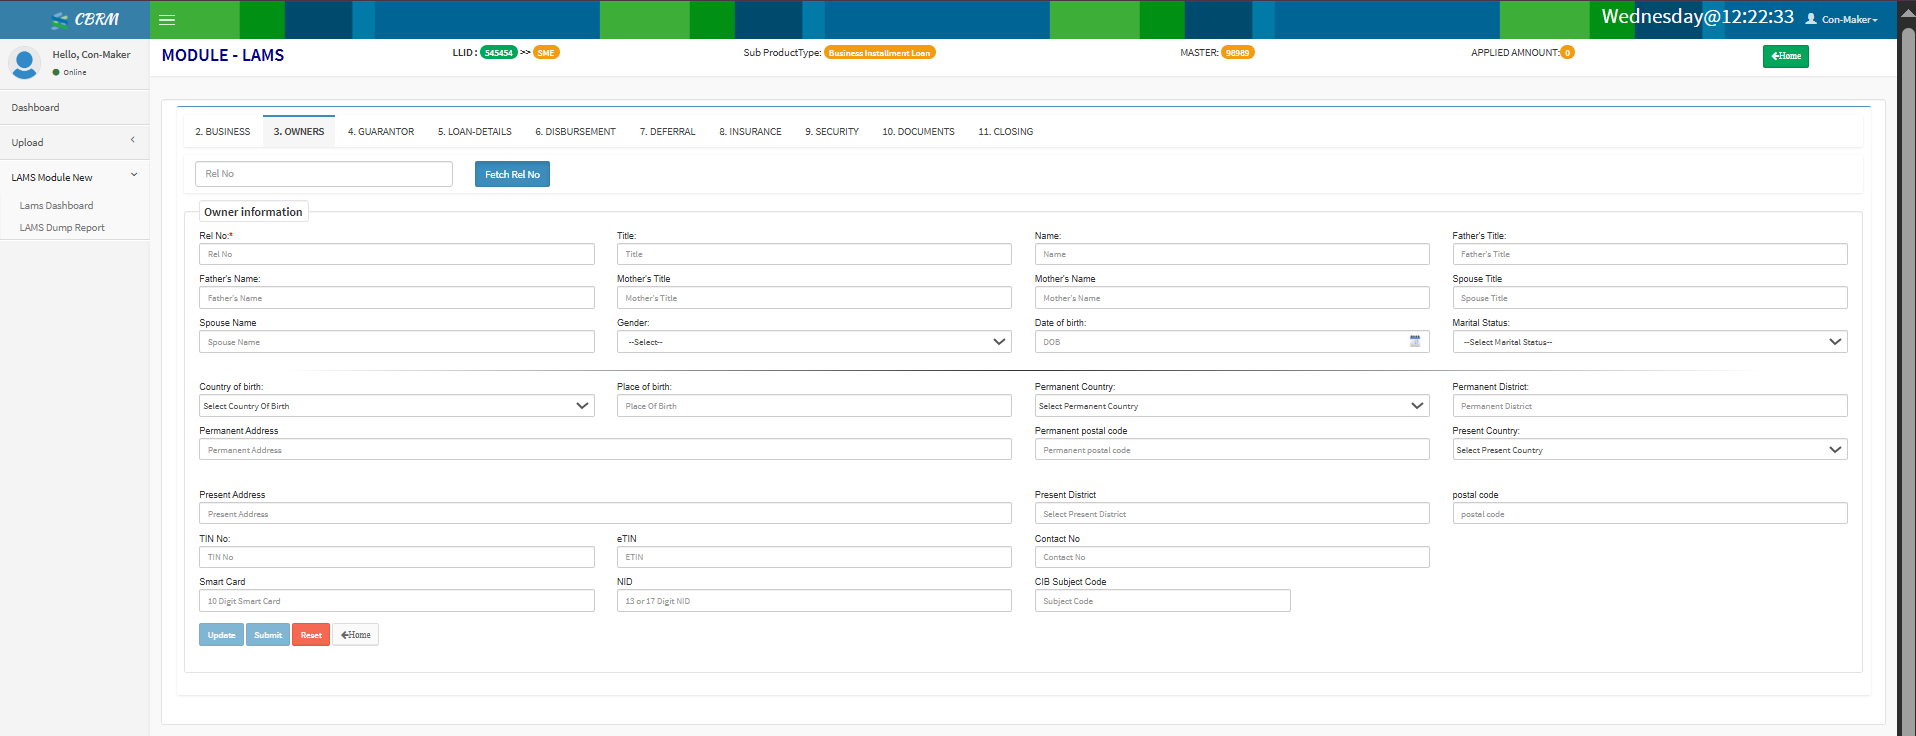Screen dimensions: 1916x736
Task: Switch to the 9. SECURITY tab
Action: [831, 132]
